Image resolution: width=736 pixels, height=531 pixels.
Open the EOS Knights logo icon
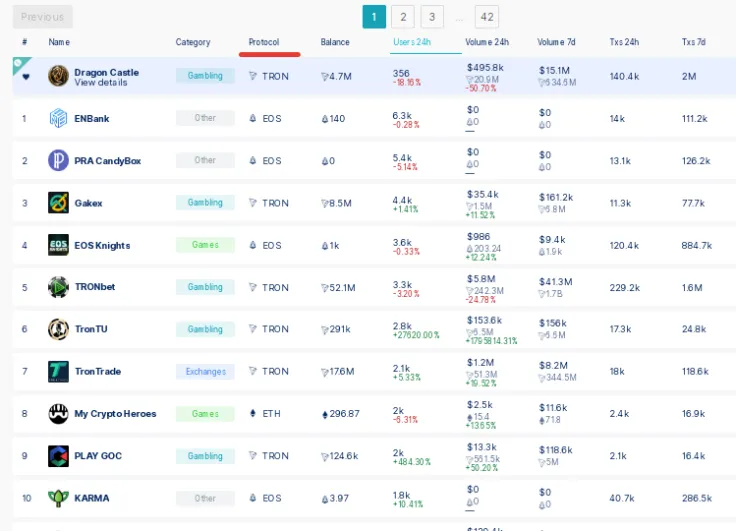point(58,245)
